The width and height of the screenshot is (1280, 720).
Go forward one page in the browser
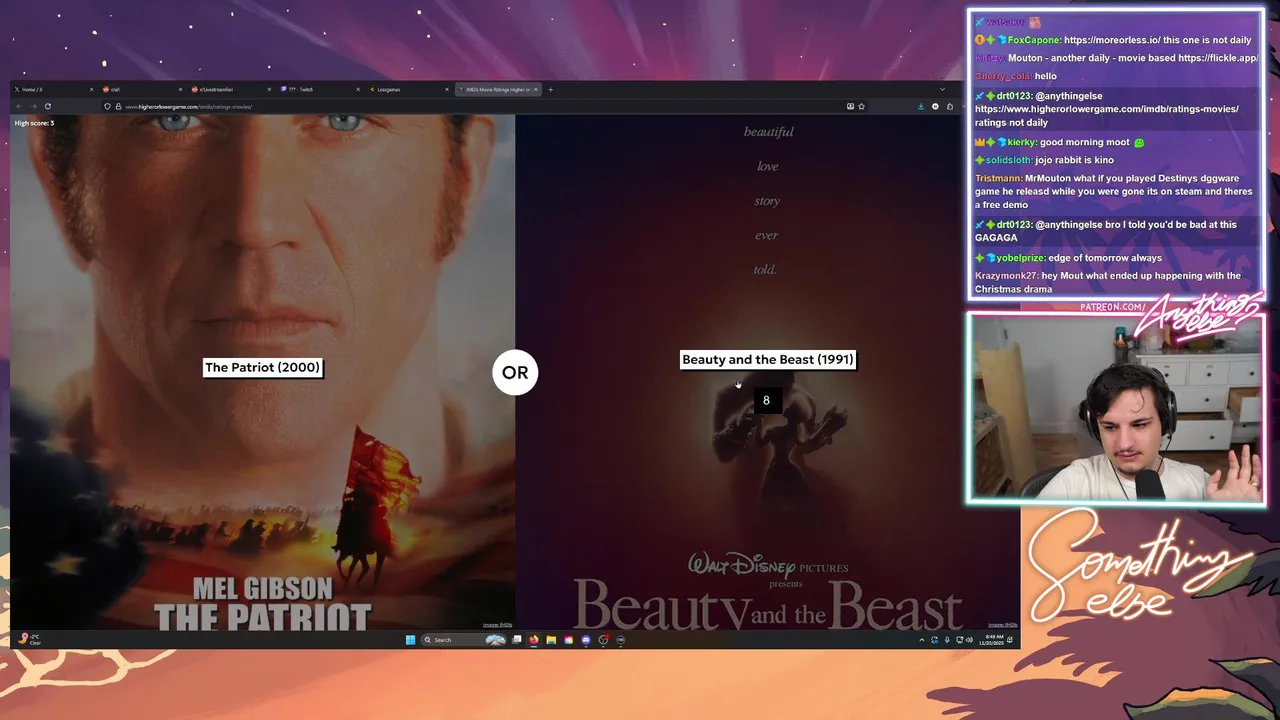pyautogui.click(x=33, y=106)
